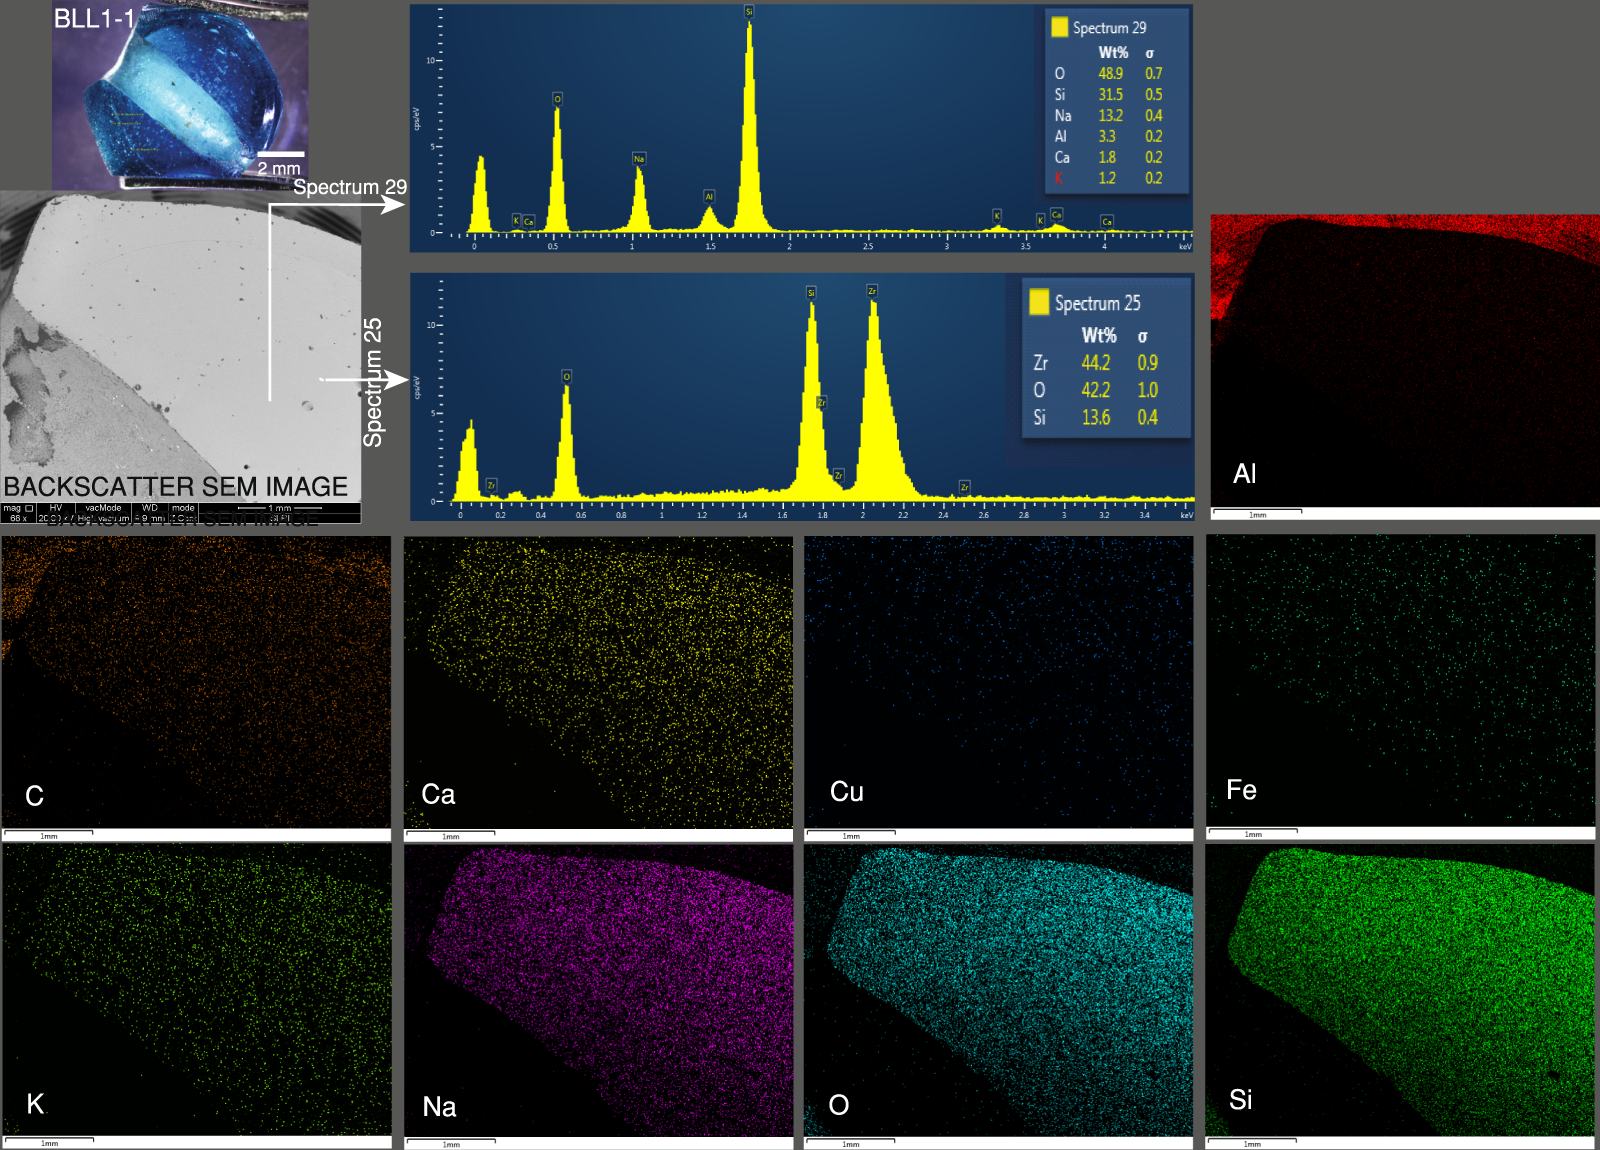Select the Na value 13.2 in Spectrum 29
1600x1150 pixels.
1110,115
